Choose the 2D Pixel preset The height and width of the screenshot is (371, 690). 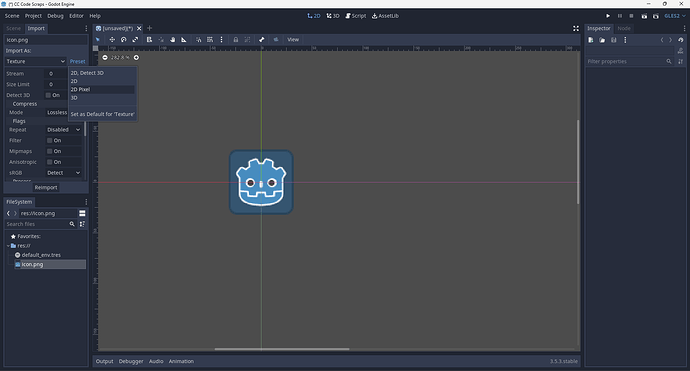[102, 89]
